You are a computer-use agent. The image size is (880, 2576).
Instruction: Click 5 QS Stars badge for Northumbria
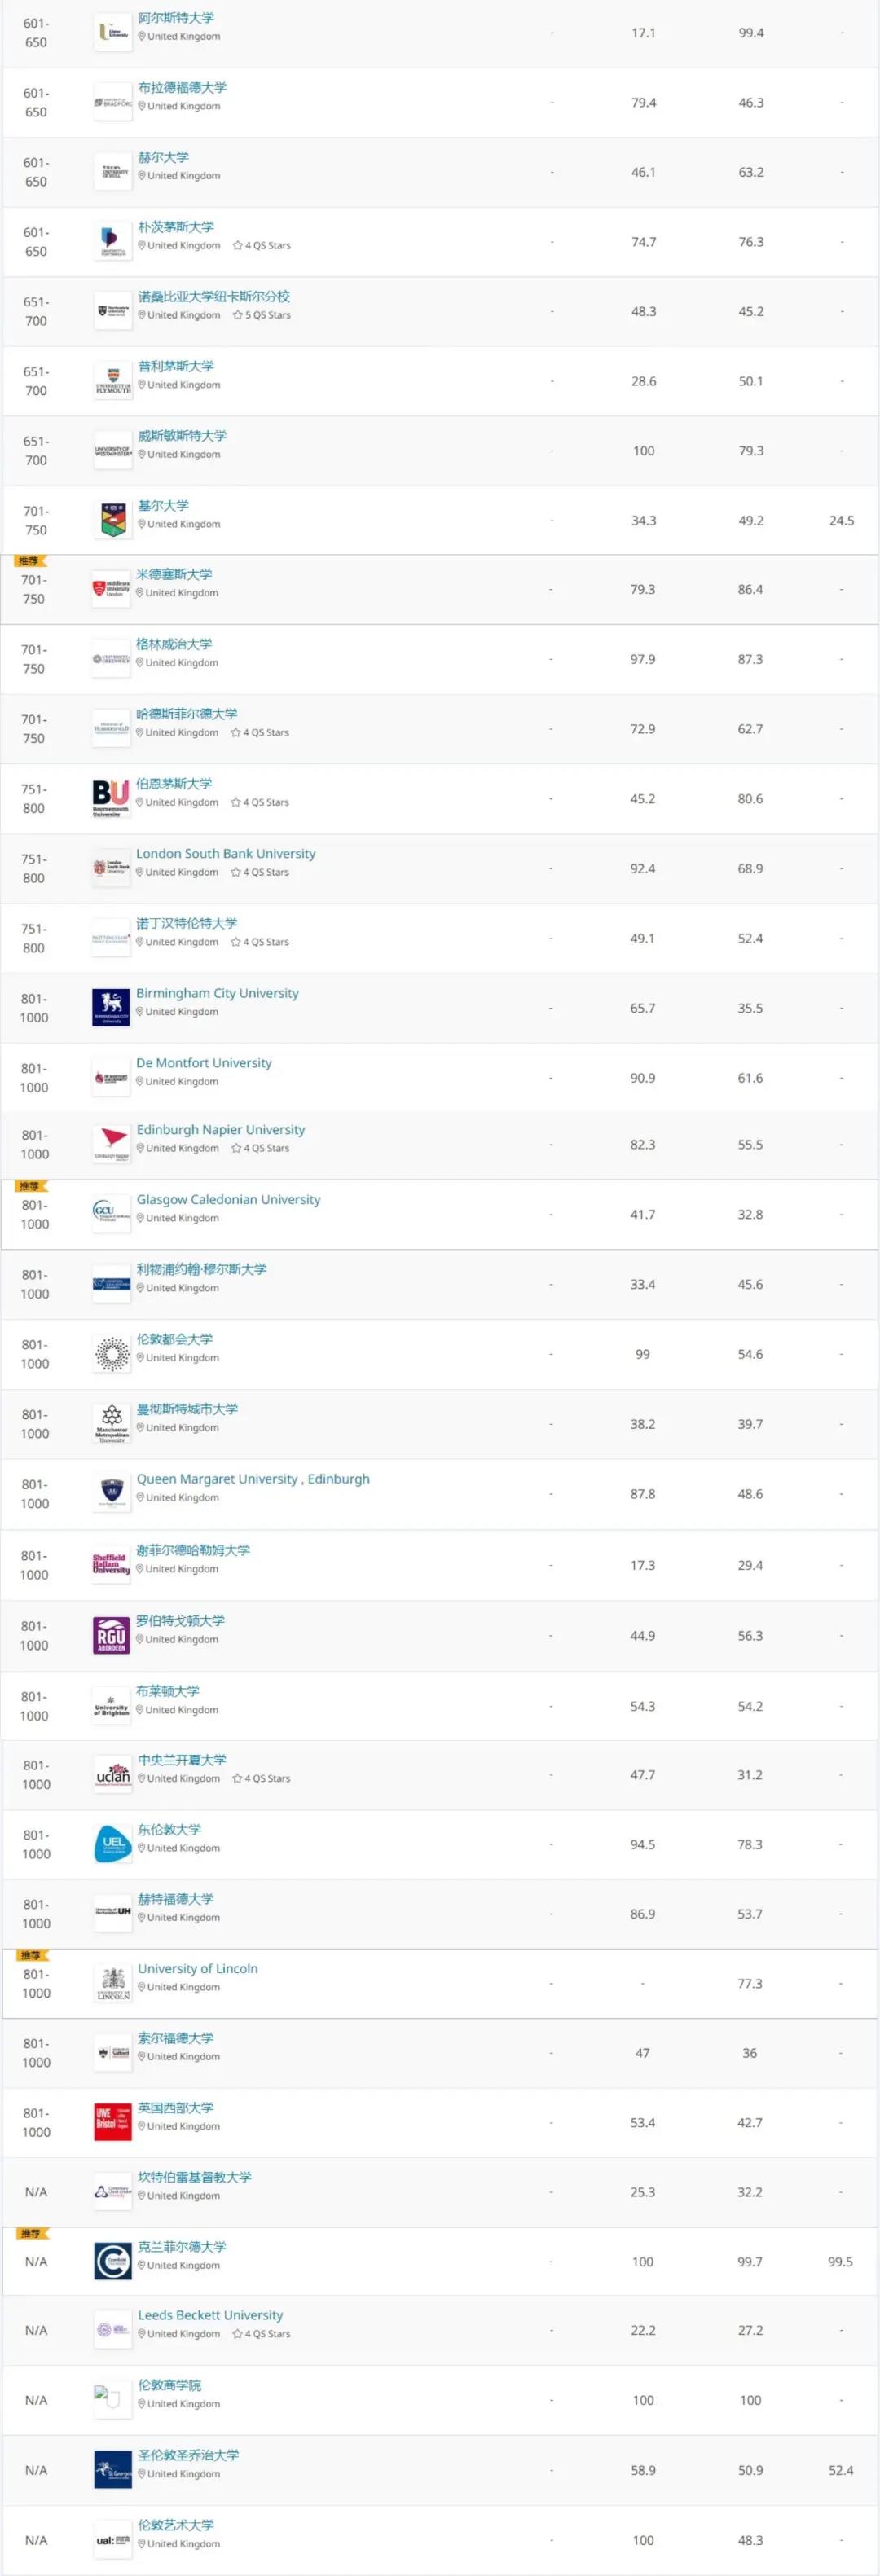click(x=262, y=315)
